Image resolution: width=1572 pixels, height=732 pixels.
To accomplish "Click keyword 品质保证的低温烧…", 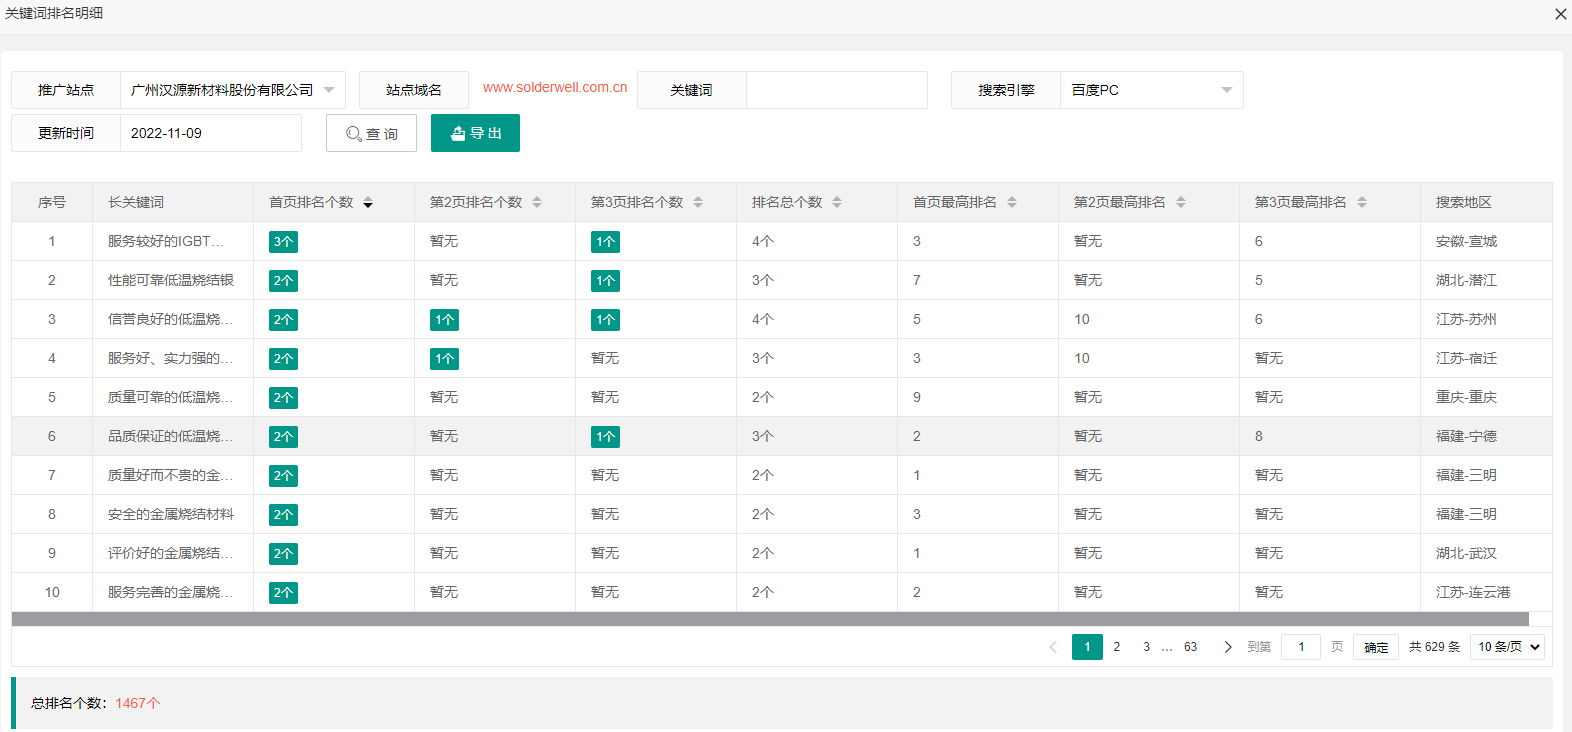I will click(170, 436).
